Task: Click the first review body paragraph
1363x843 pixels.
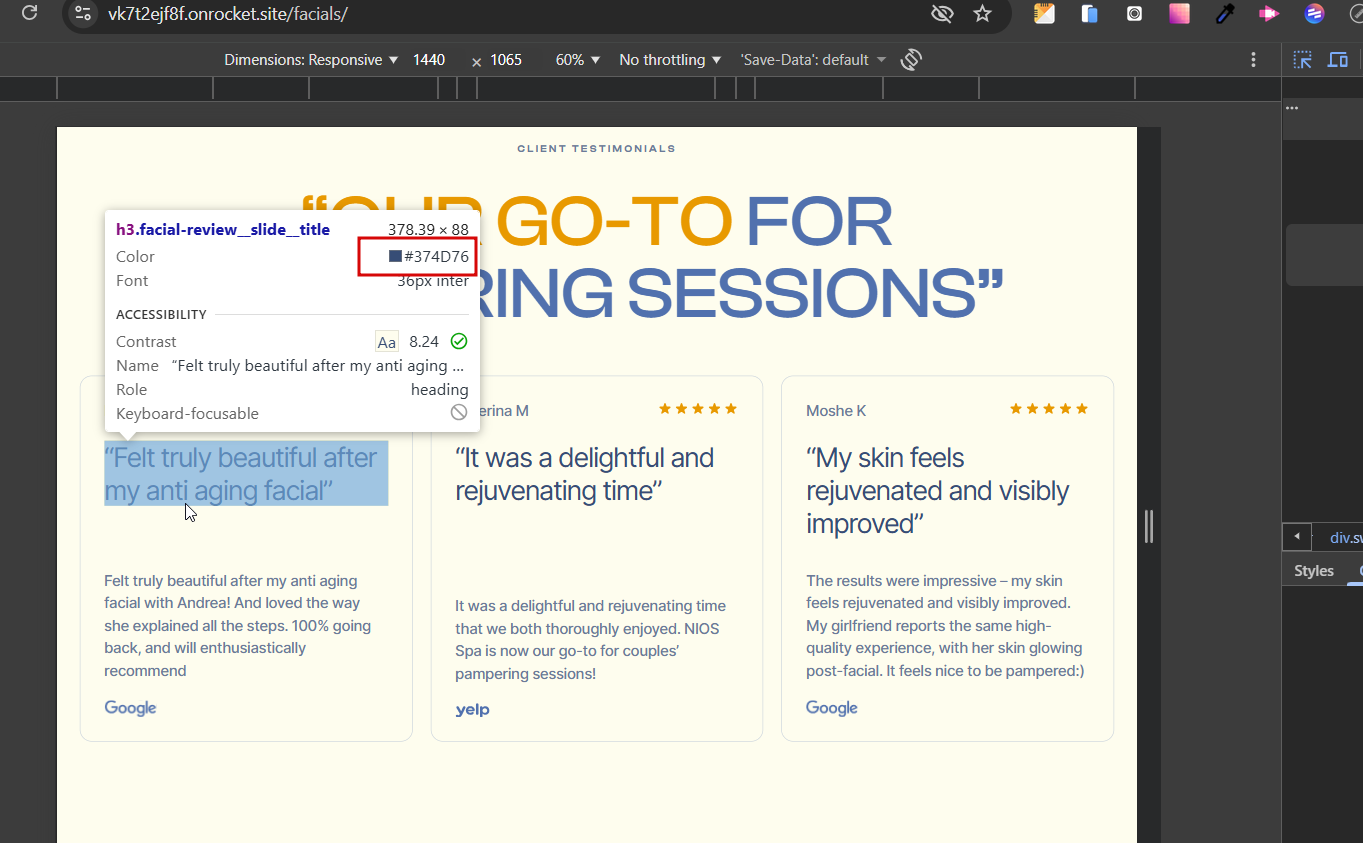Action: point(238,626)
